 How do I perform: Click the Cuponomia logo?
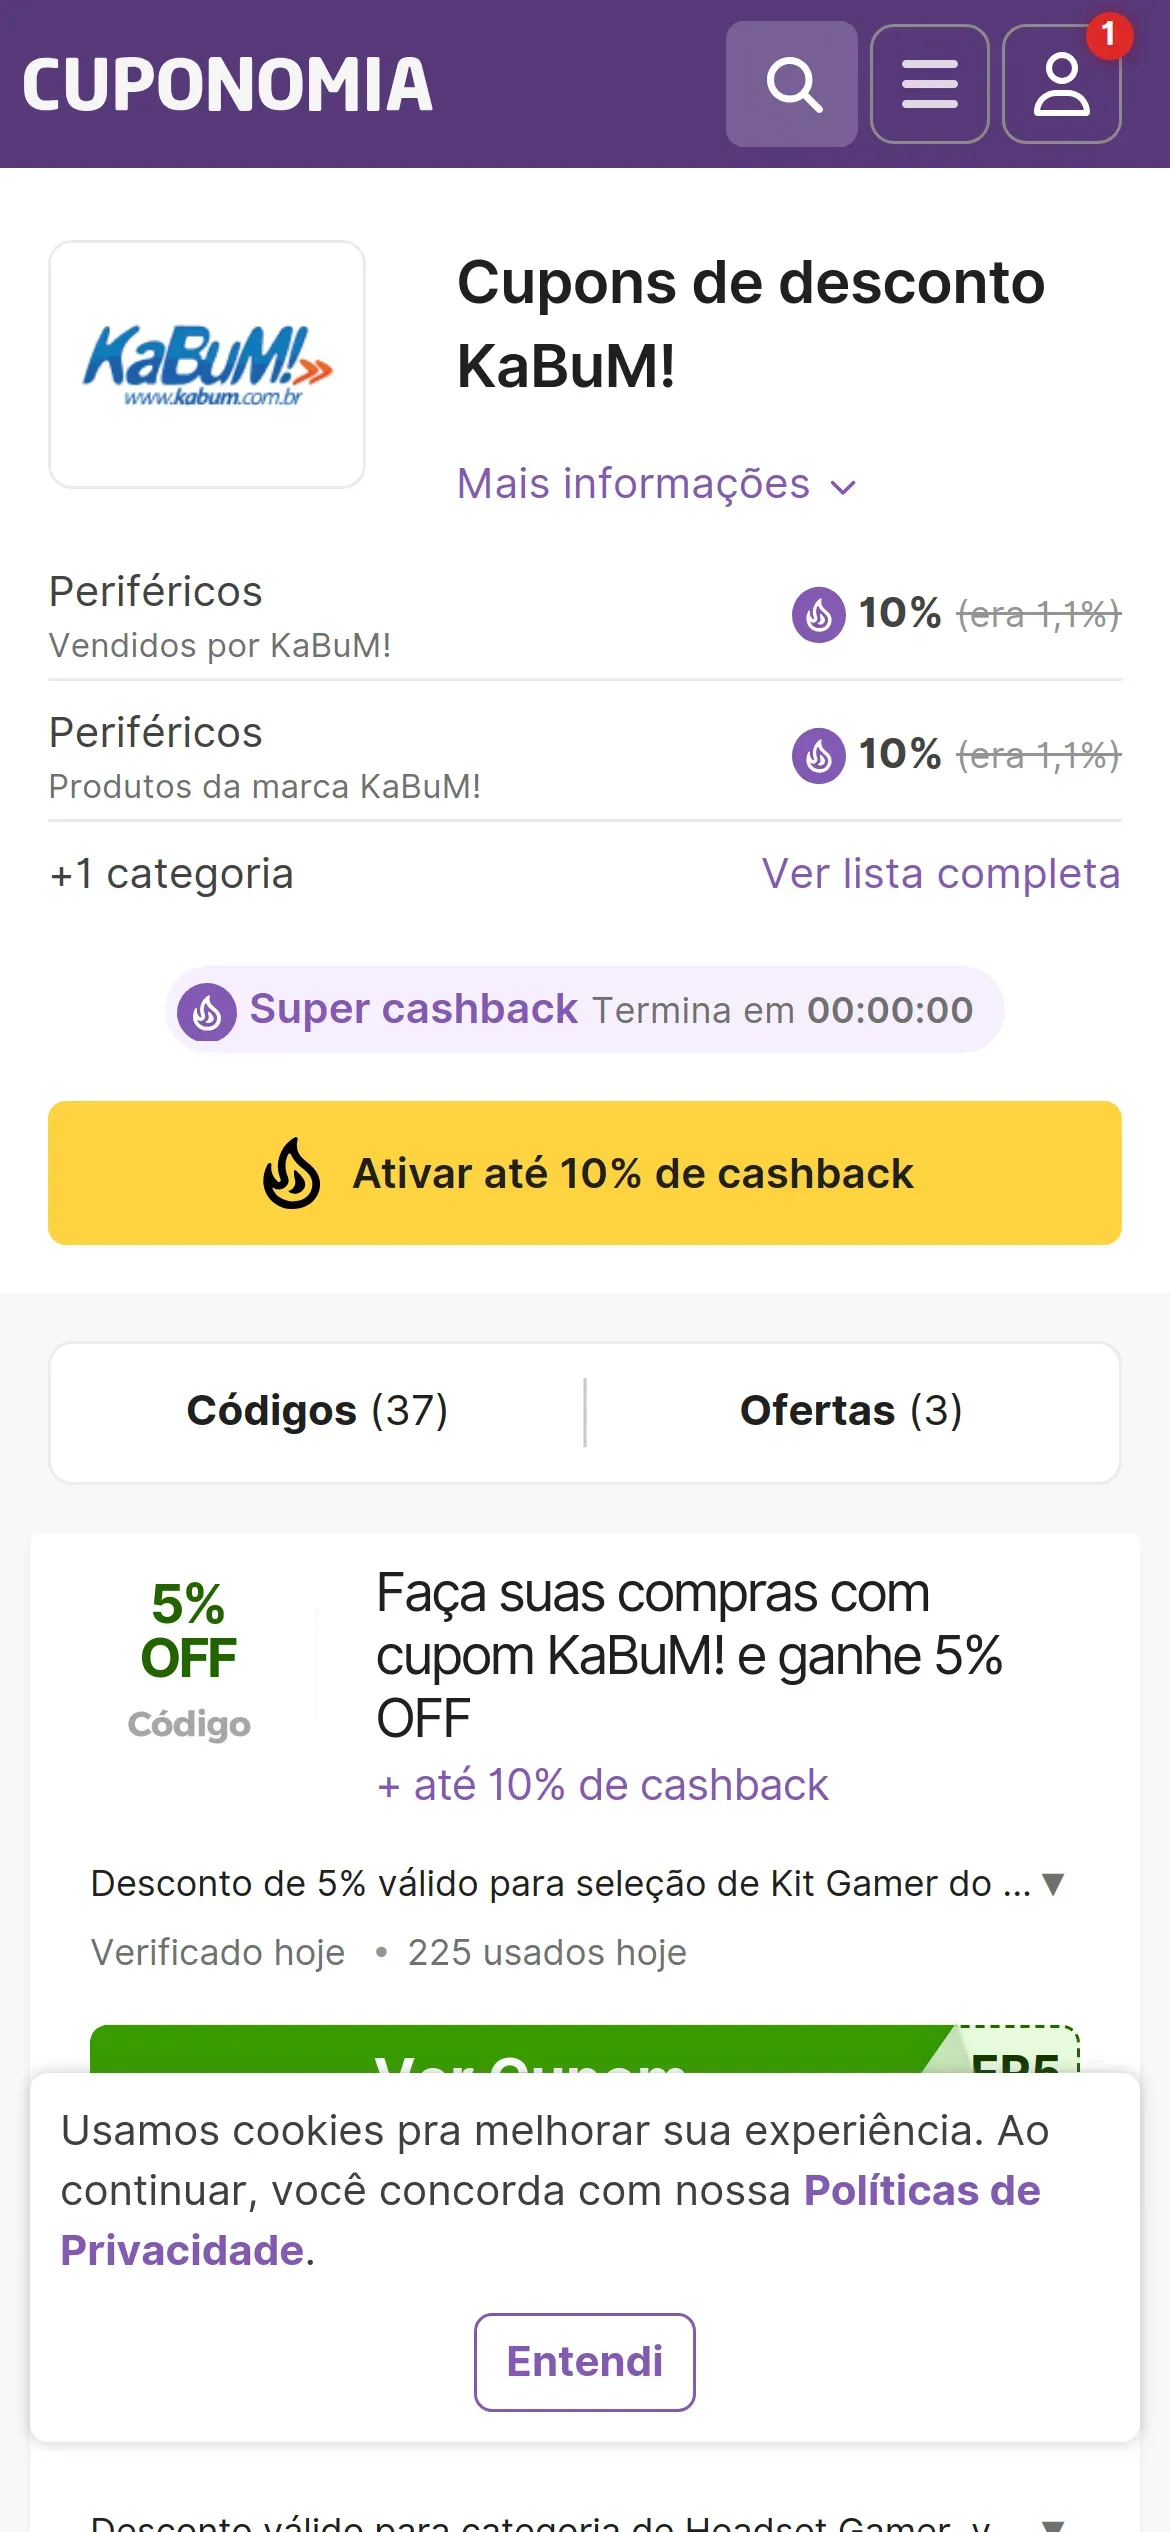pos(227,84)
